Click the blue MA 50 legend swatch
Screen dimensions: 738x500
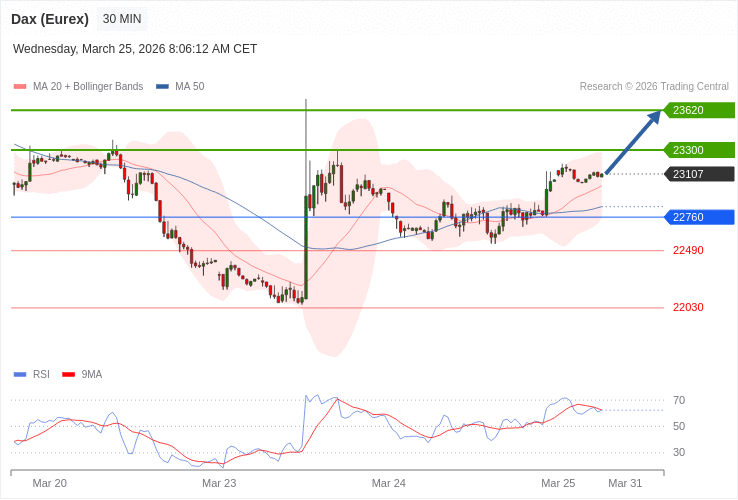coord(162,87)
